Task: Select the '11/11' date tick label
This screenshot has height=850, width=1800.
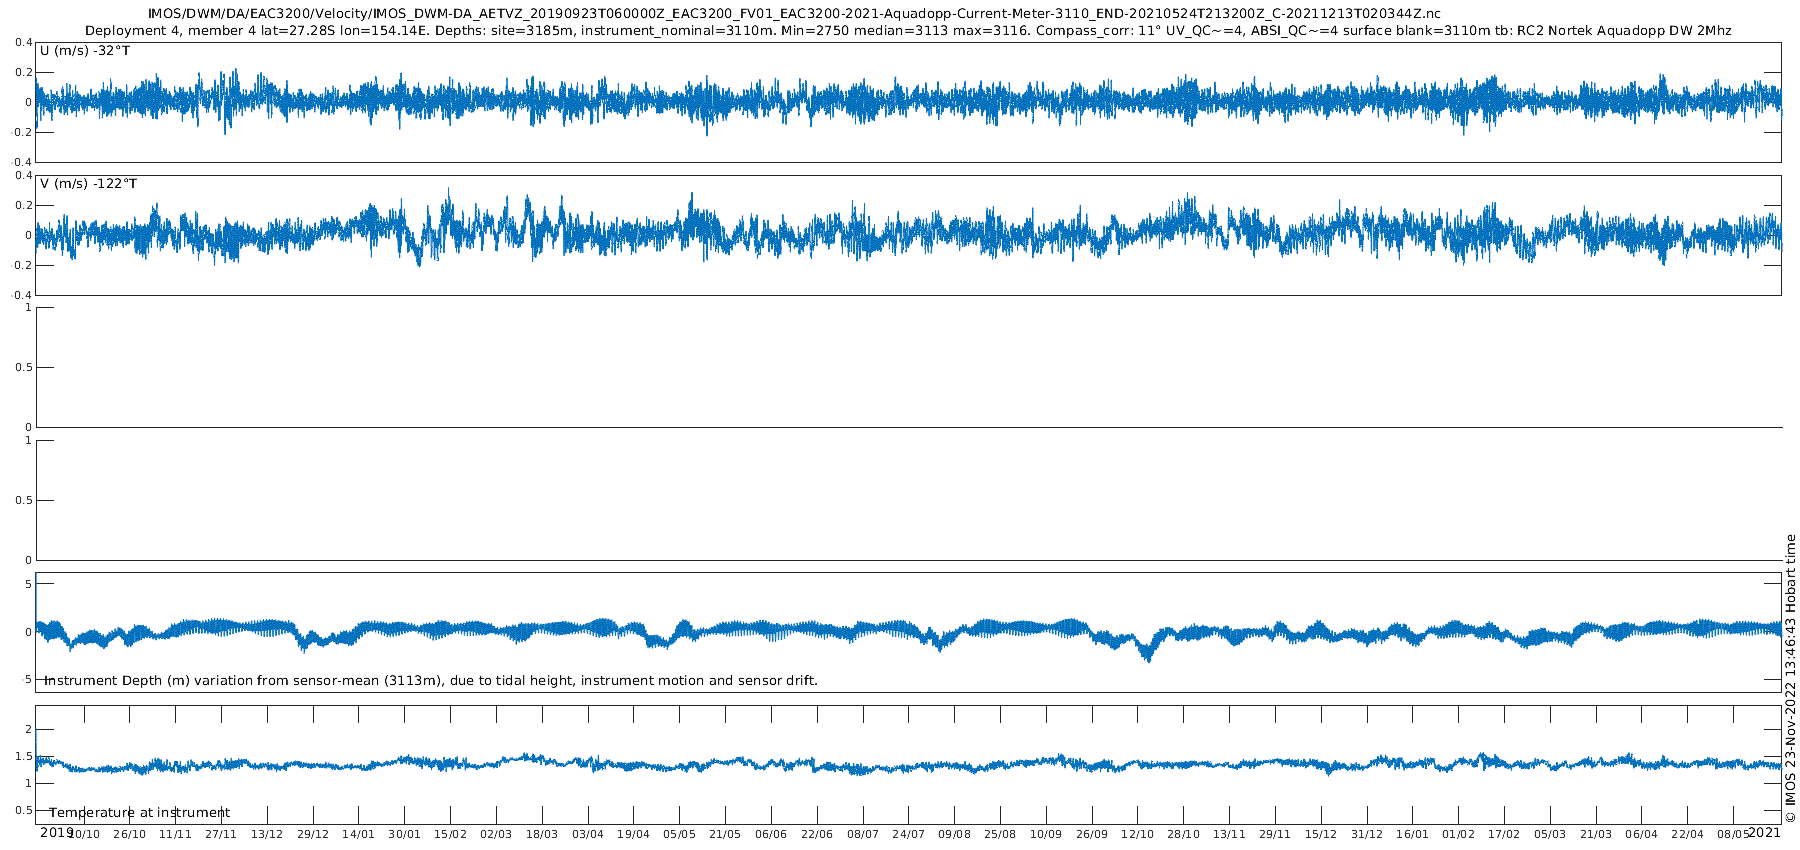Action: pyautogui.click(x=175, y=834)
